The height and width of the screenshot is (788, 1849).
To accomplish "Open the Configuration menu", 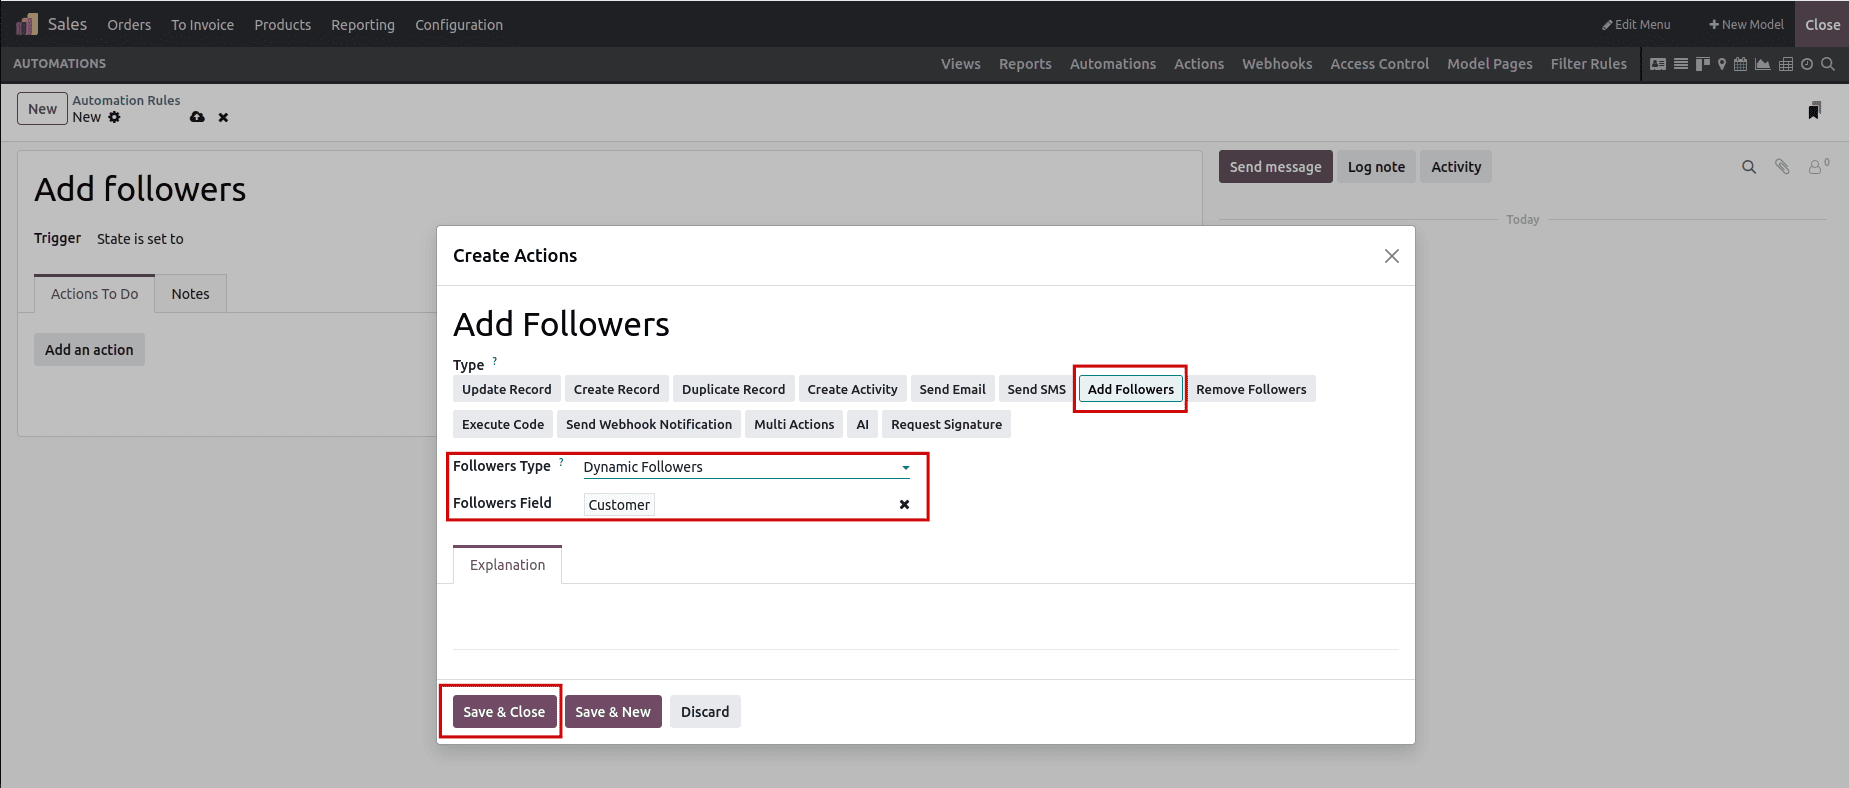I will [x=459, y=25].
